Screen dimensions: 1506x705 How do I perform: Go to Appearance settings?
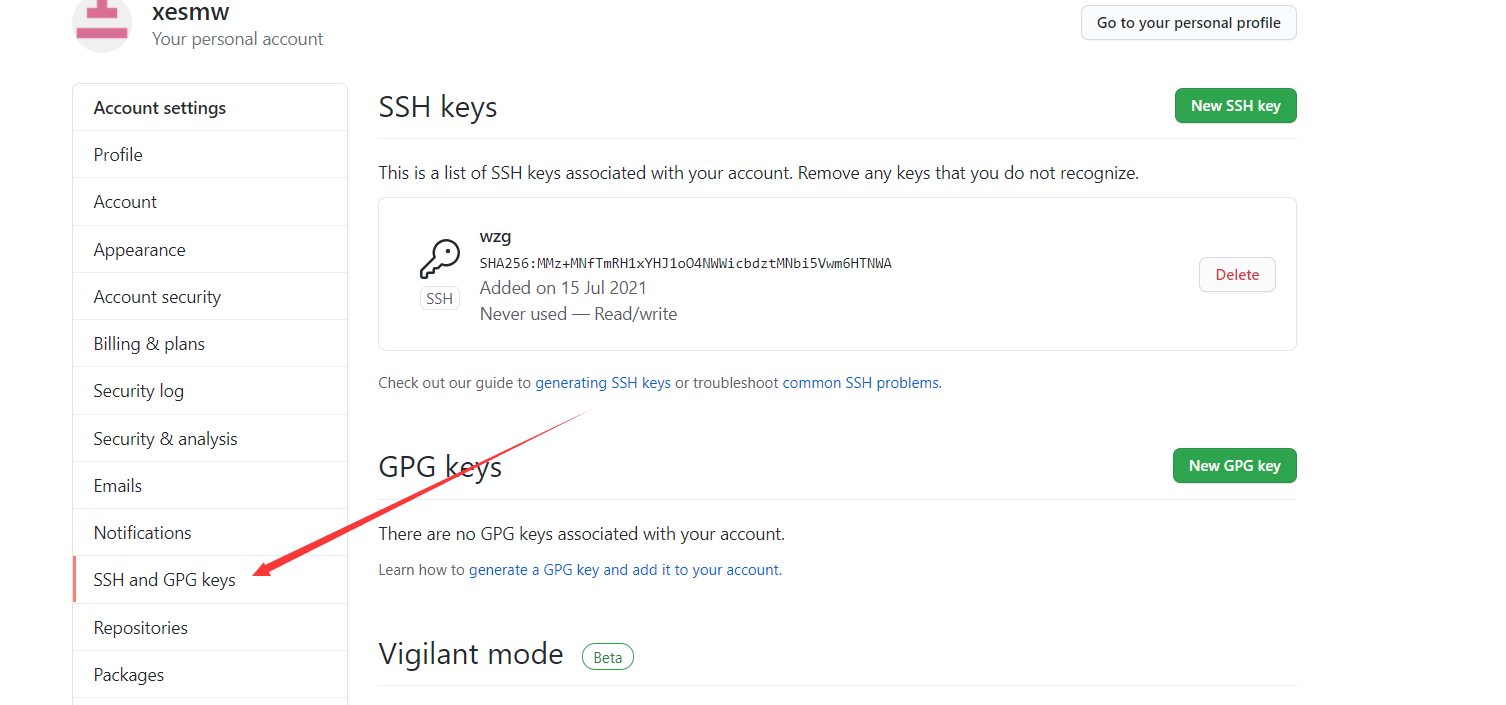[x=139, y=250]
